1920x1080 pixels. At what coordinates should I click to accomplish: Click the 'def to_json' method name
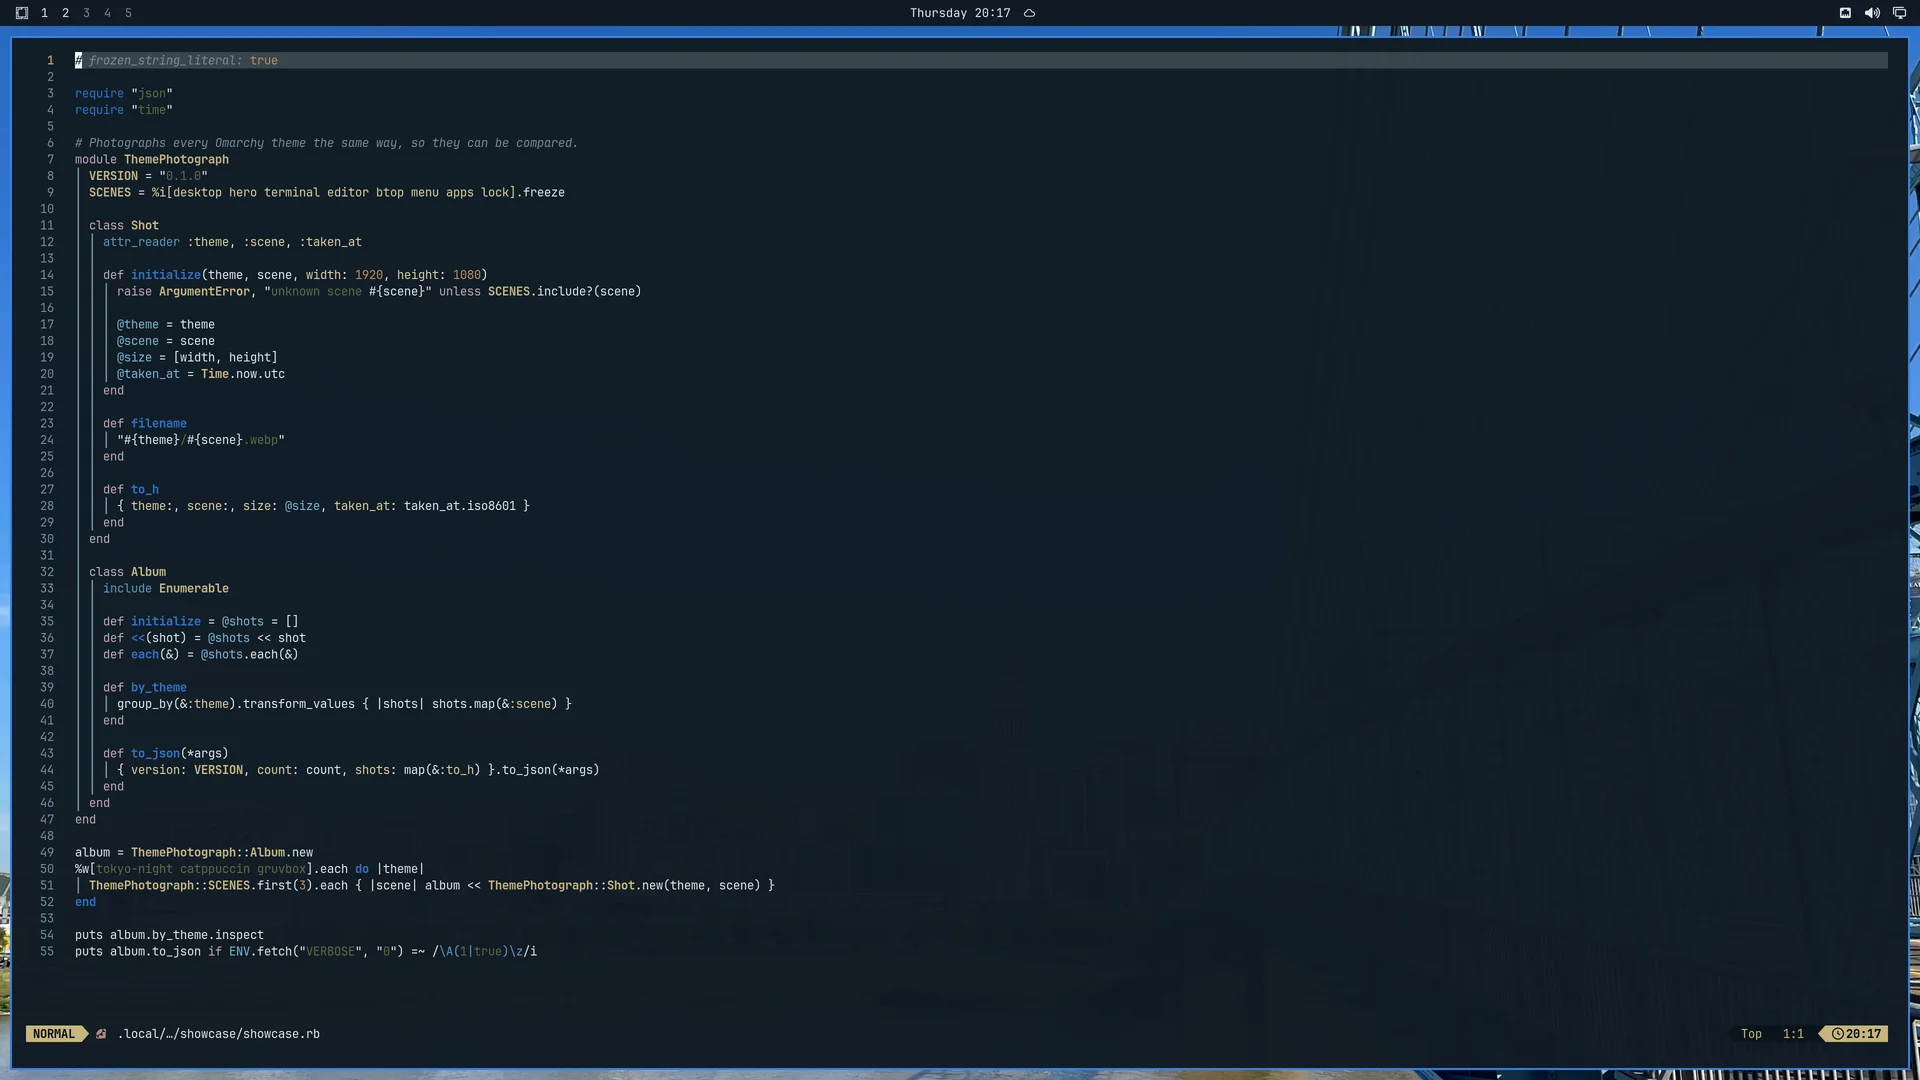pyautogui.click(x=156, y=754)
